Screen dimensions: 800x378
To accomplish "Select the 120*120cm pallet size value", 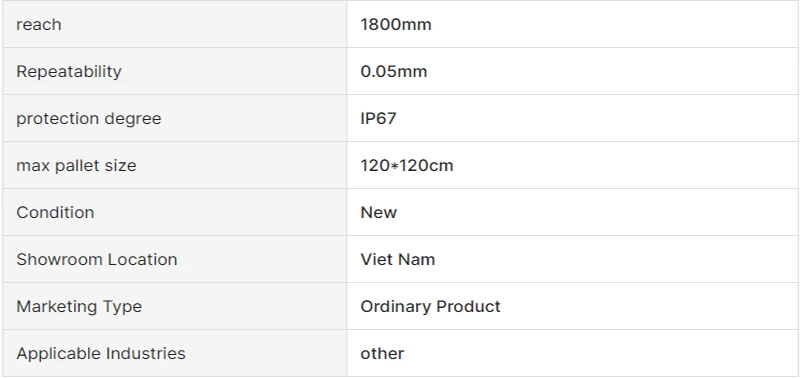I will (407, 165).
